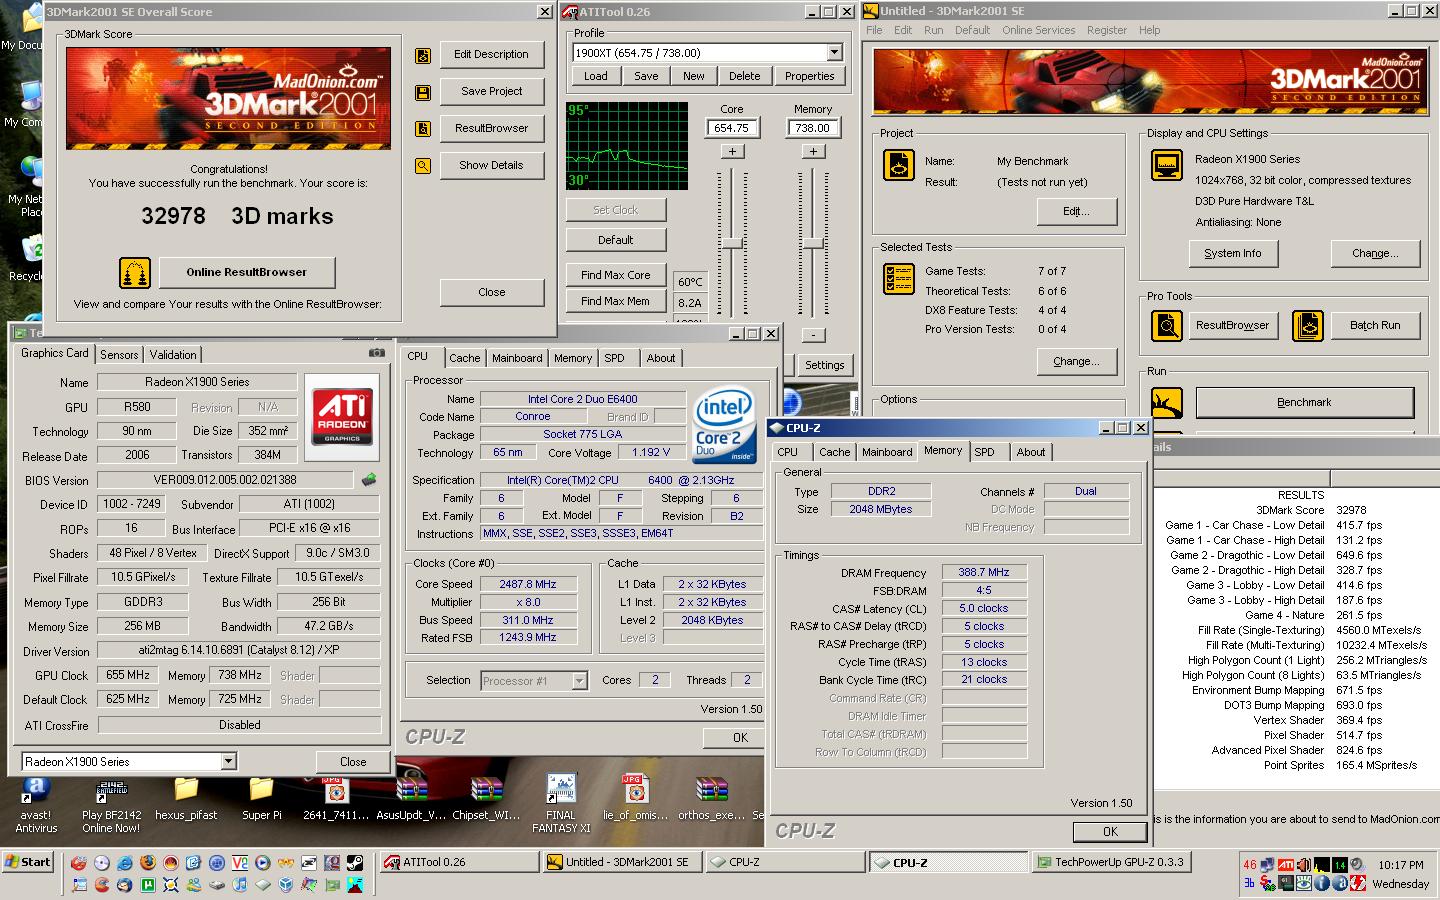Click the Memory clock value field 738.00
The width and height of the screenshot is (1440, 900).
(x=813, y=128)
